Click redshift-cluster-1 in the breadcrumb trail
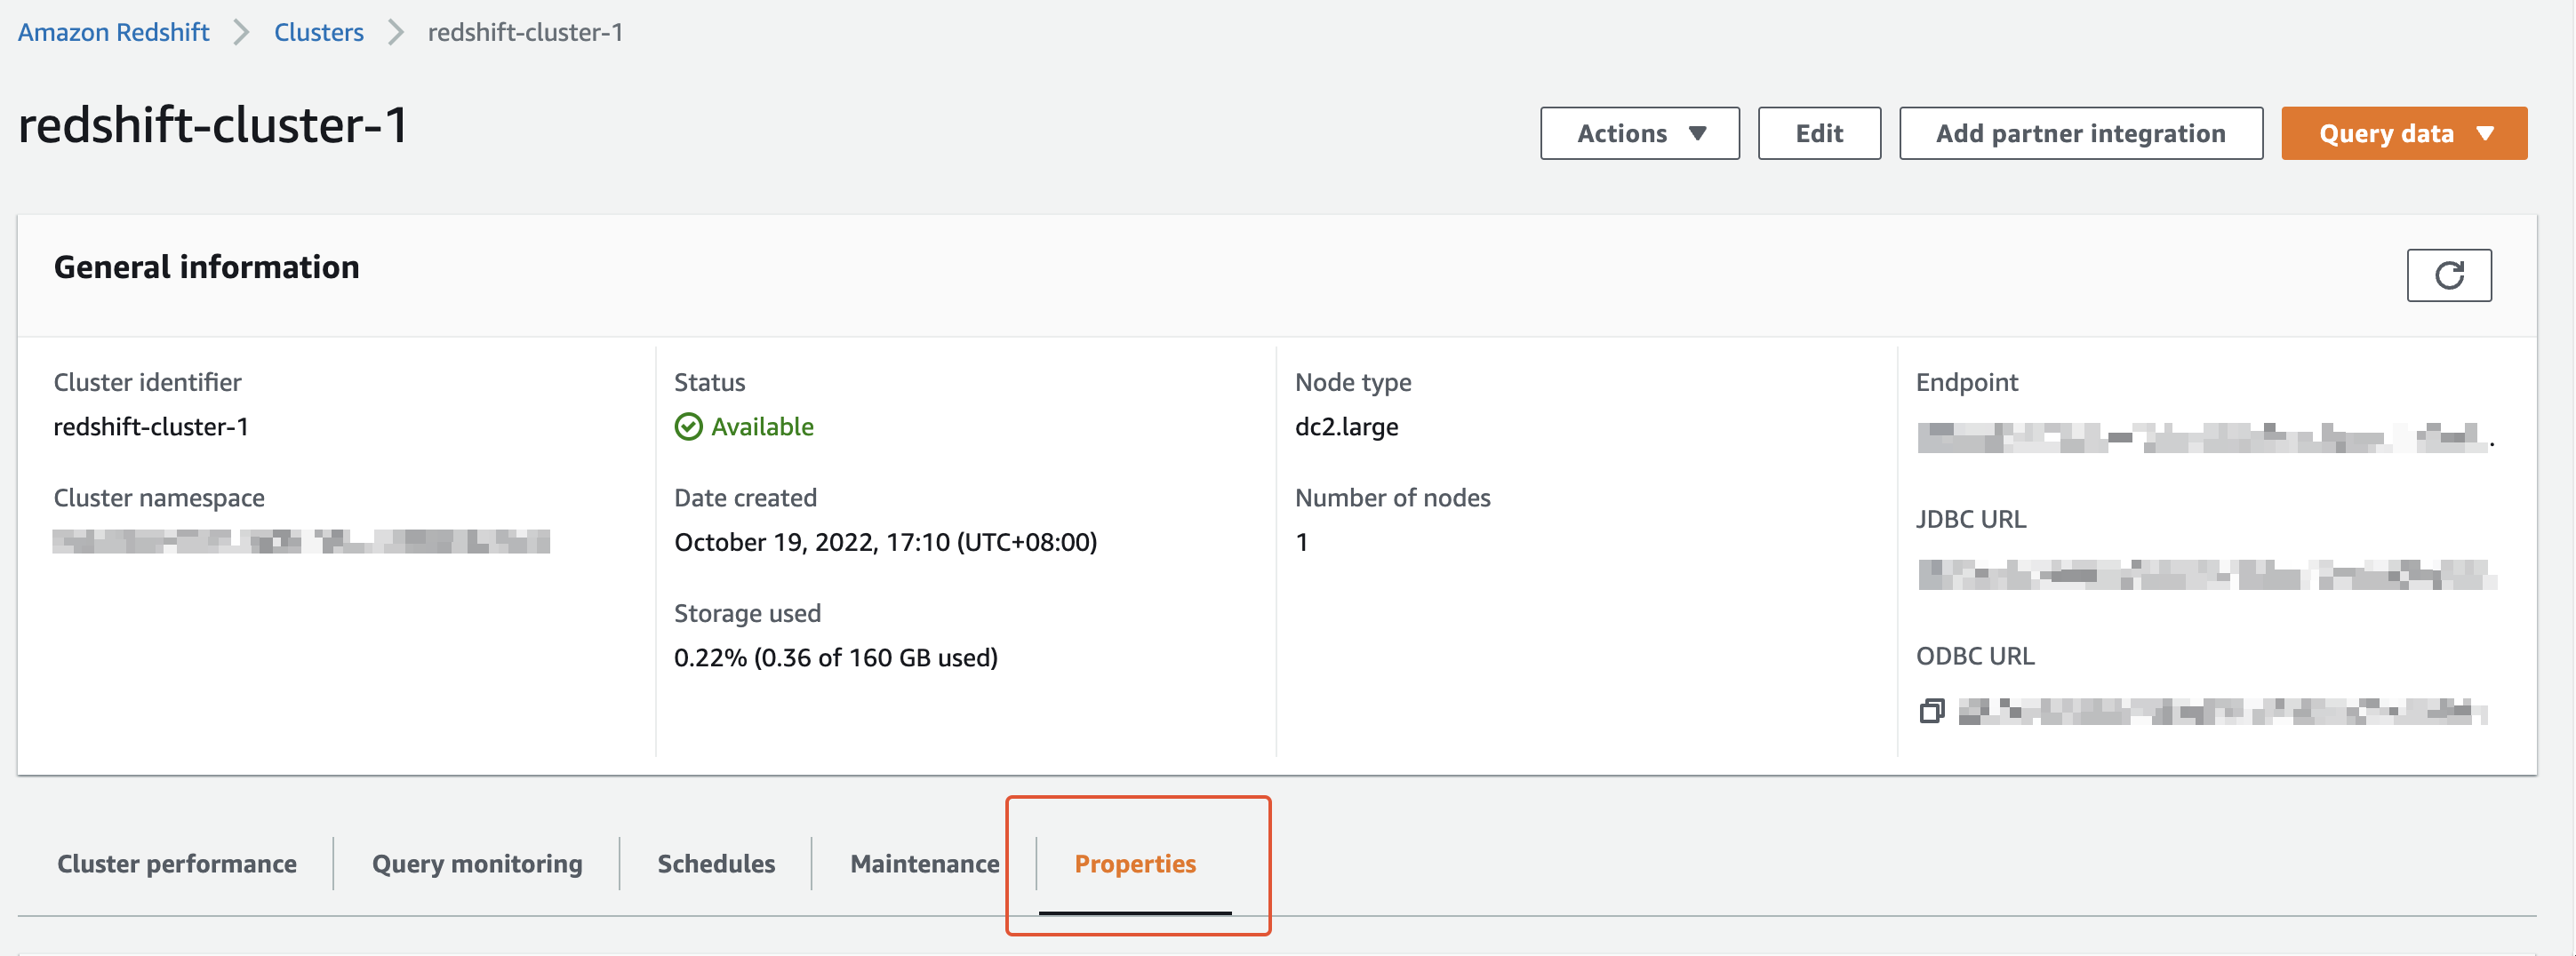2576x956 pixels. click(x=525, y=32)
